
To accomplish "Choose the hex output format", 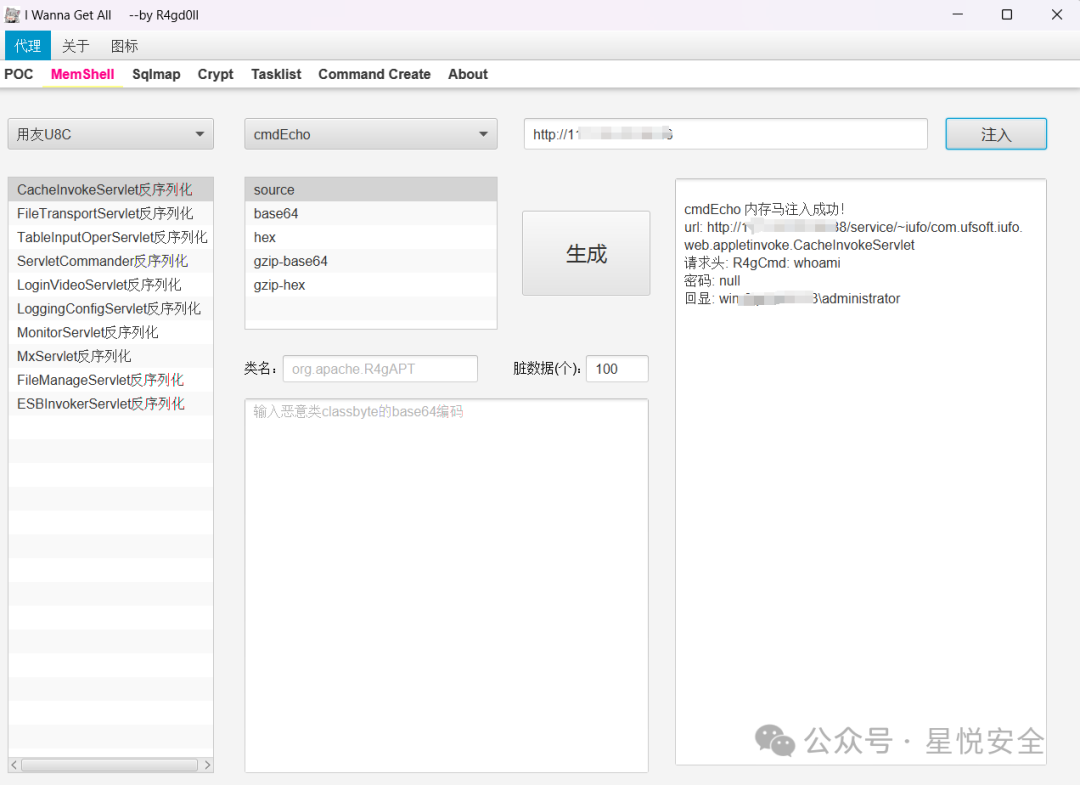I will 371,237.
